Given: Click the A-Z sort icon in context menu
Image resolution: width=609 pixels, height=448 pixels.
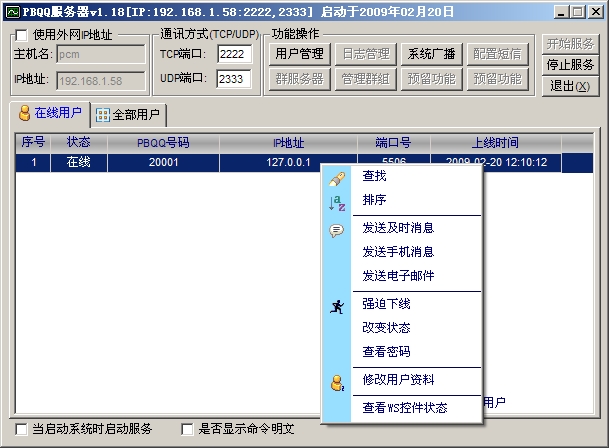Looking at the screenshot, I should click(337, 203).
